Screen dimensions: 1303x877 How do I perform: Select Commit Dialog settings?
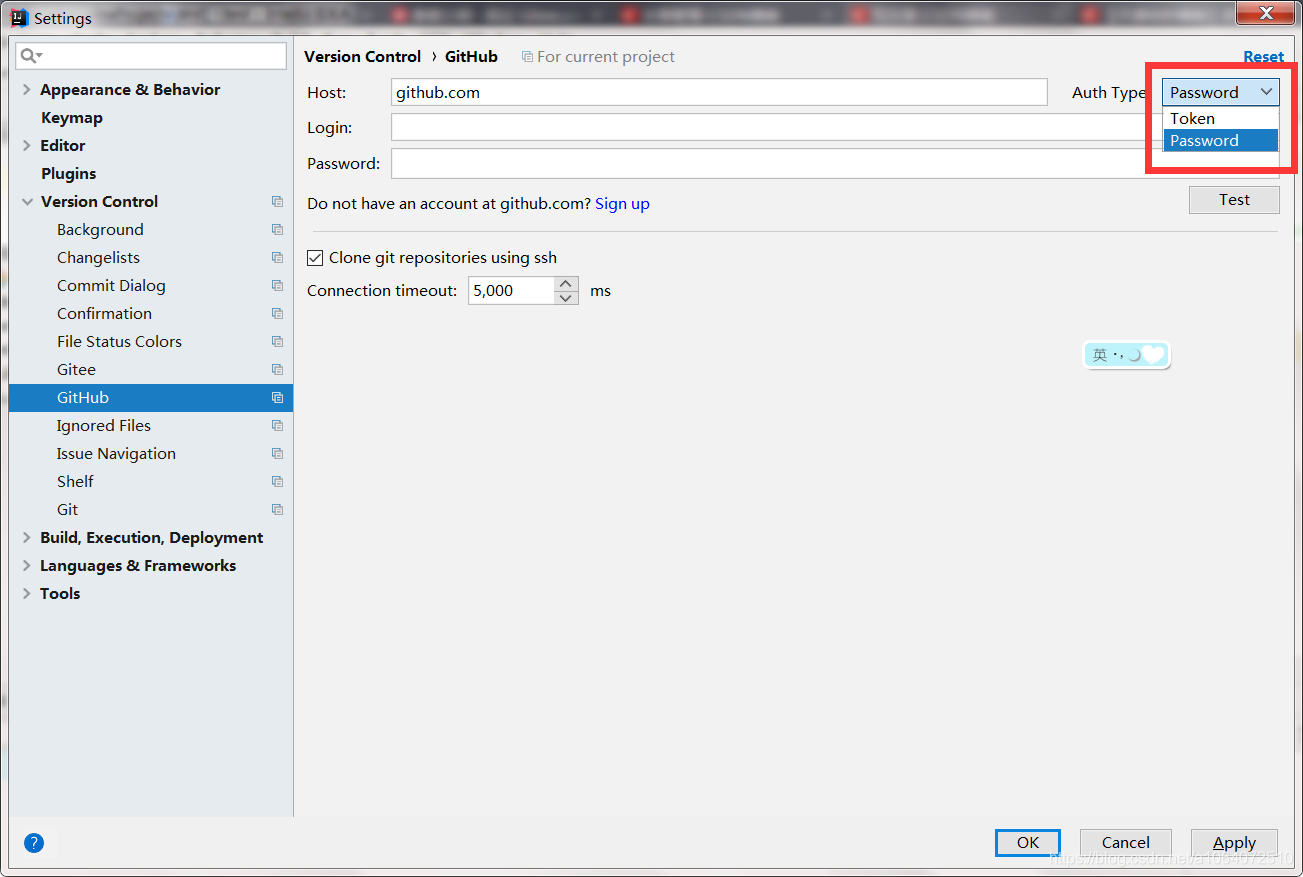tap(111, 286)
